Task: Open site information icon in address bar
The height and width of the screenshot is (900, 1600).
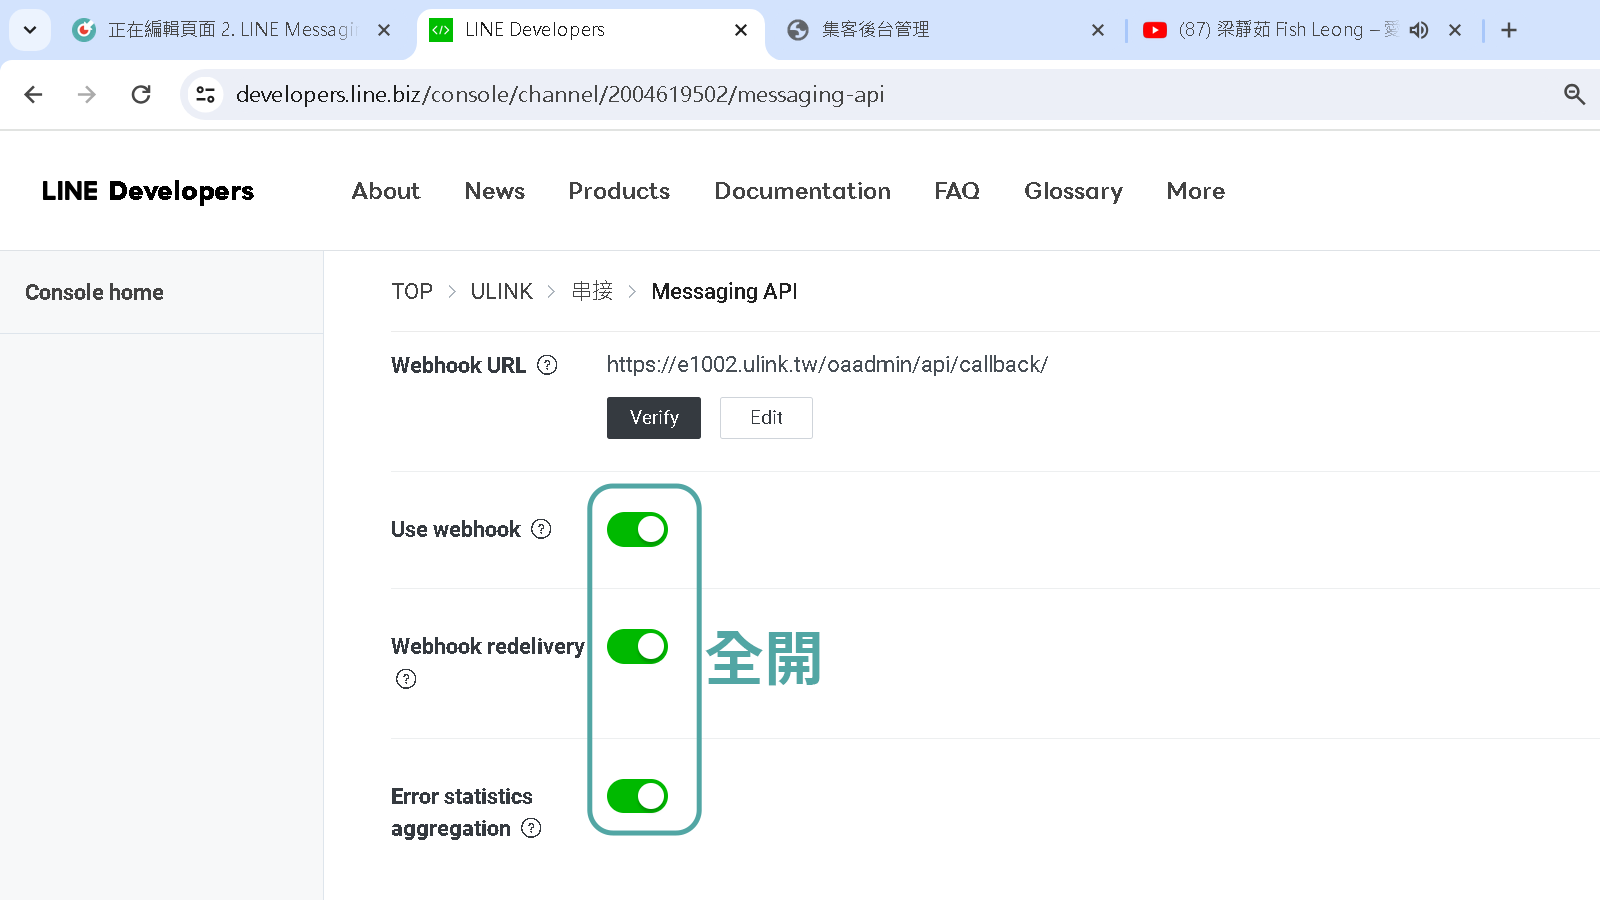Action: (205, 94)
